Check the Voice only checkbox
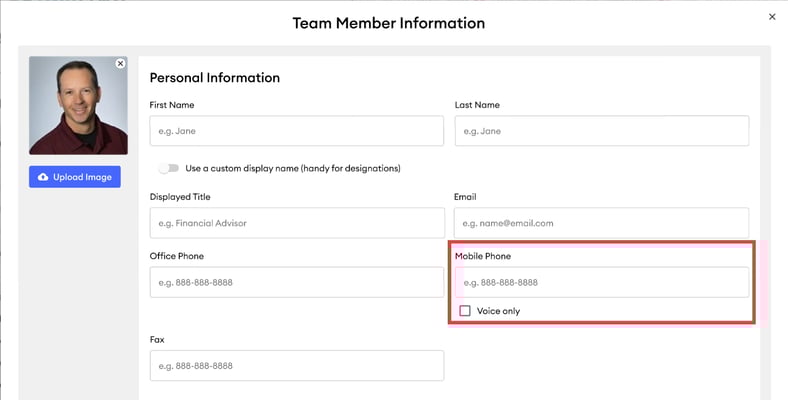Screen dimensions: 788x400 click(465, 311)
